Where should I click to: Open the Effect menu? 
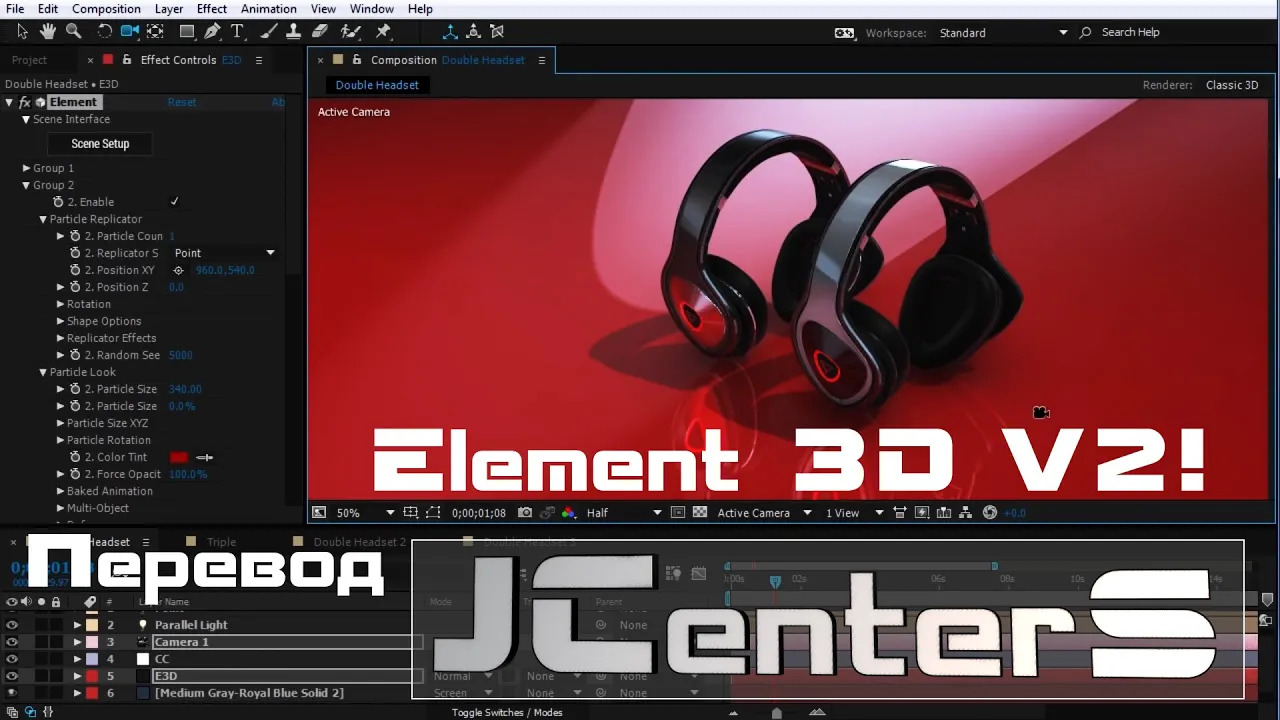pos(212,9)
